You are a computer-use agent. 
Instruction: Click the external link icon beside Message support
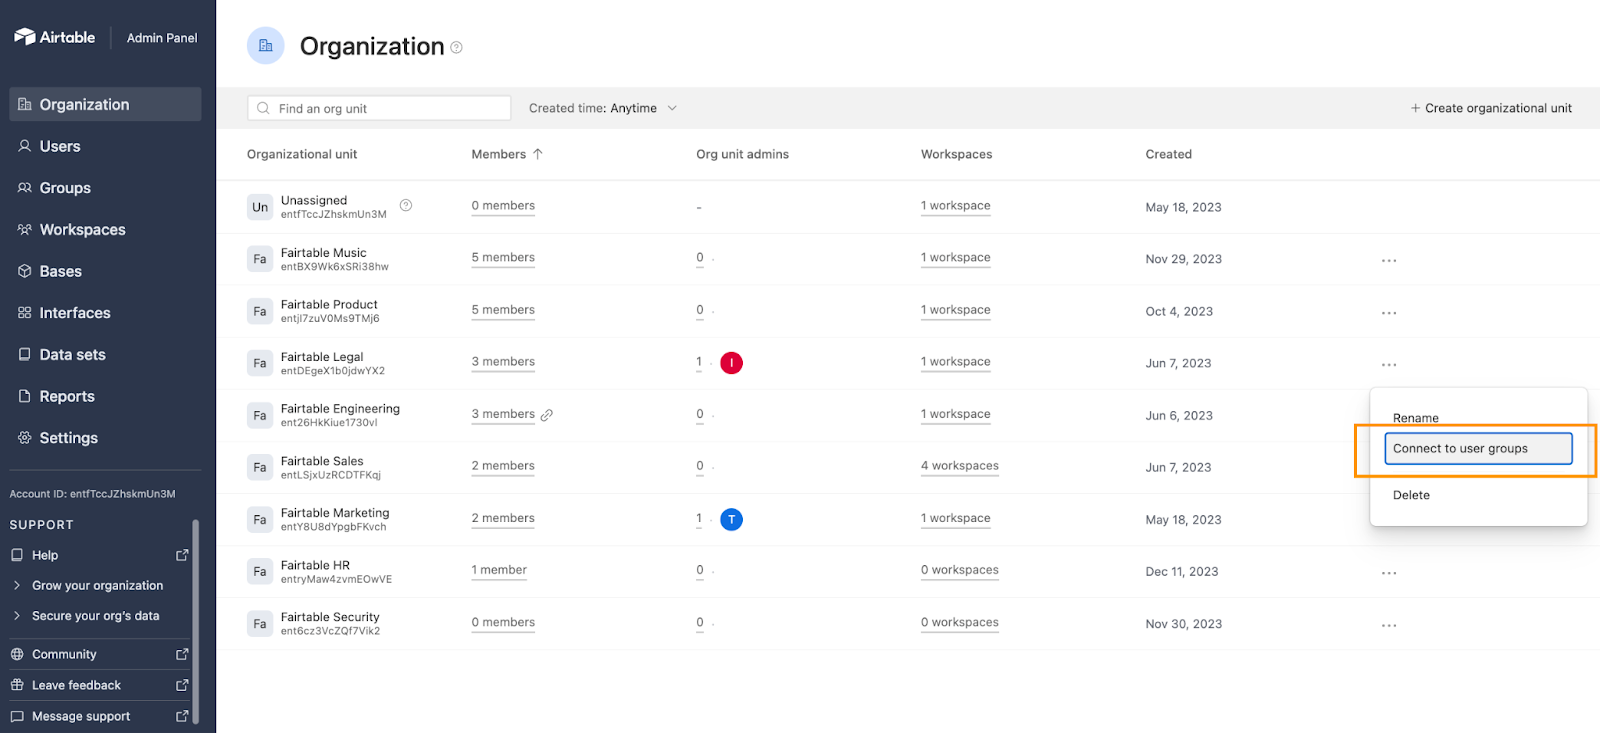[x=182, y=716]
